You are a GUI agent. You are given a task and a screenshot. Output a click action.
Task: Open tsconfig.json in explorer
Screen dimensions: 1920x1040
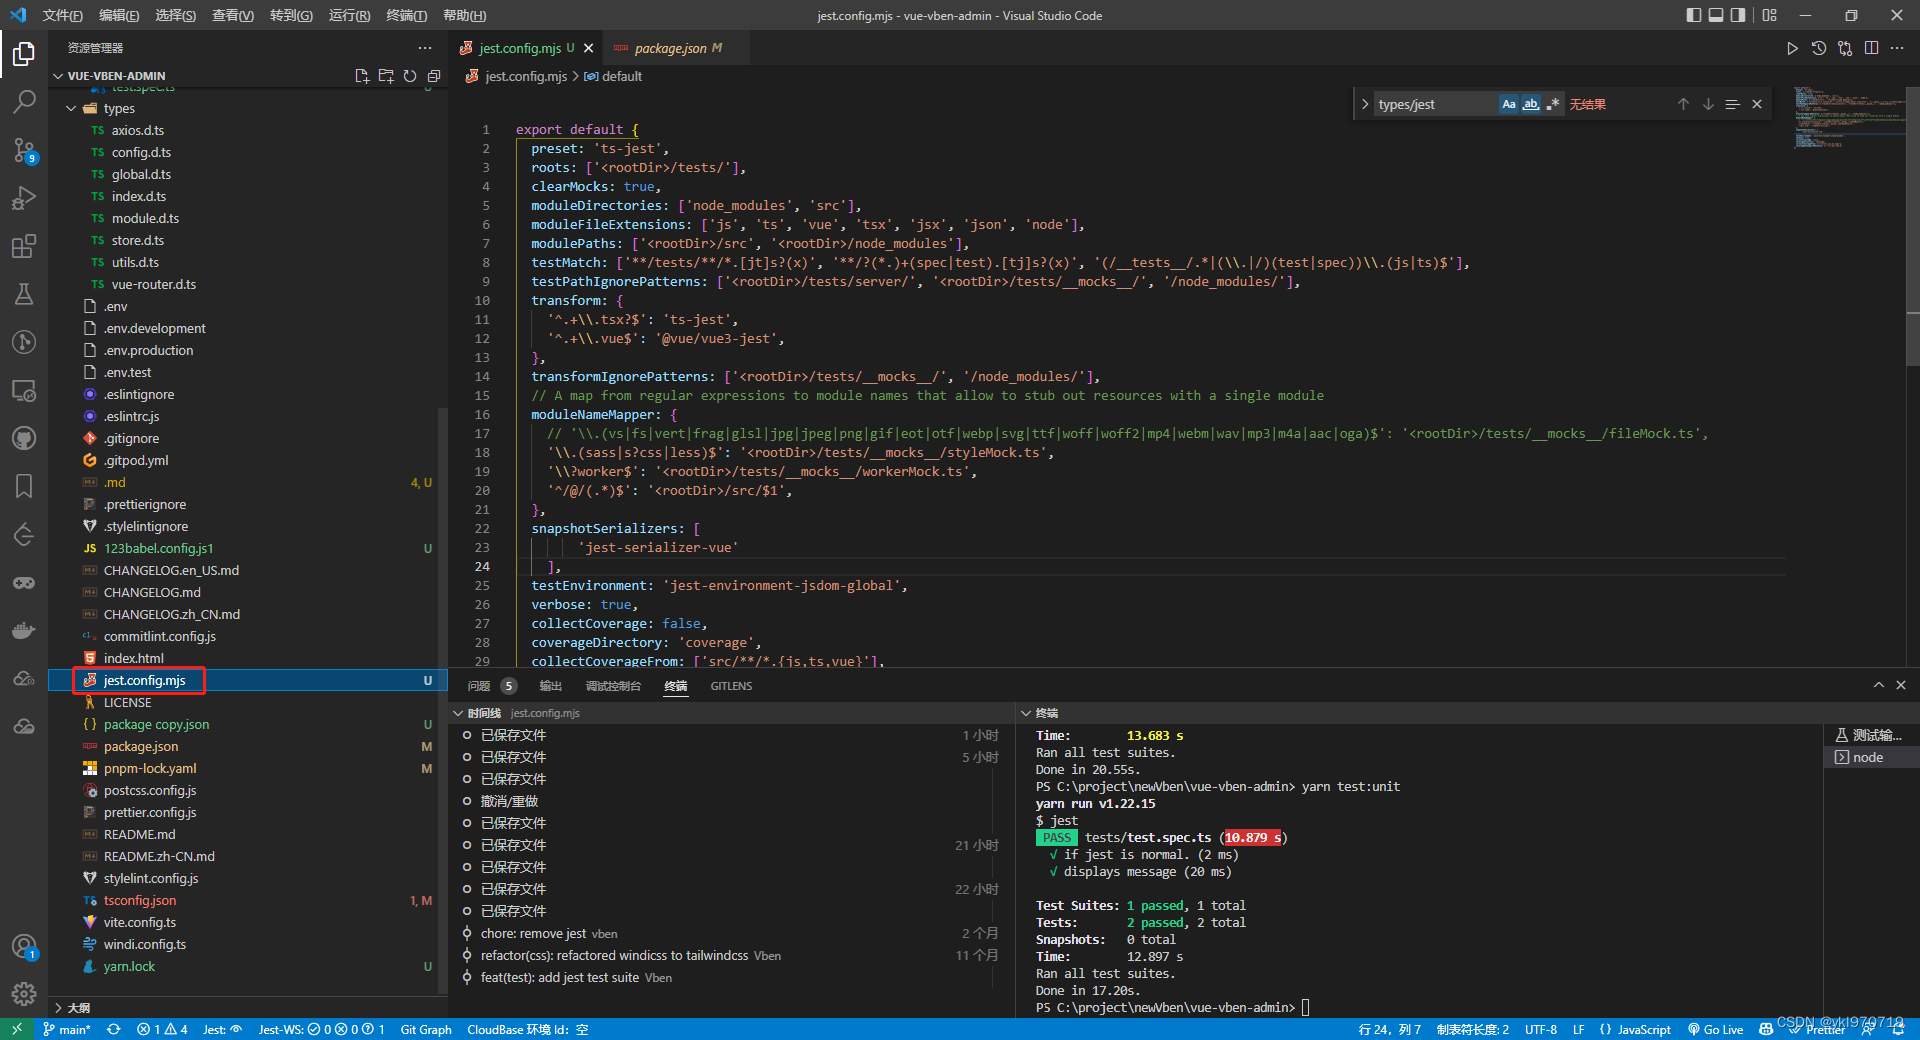pos(140,900)
